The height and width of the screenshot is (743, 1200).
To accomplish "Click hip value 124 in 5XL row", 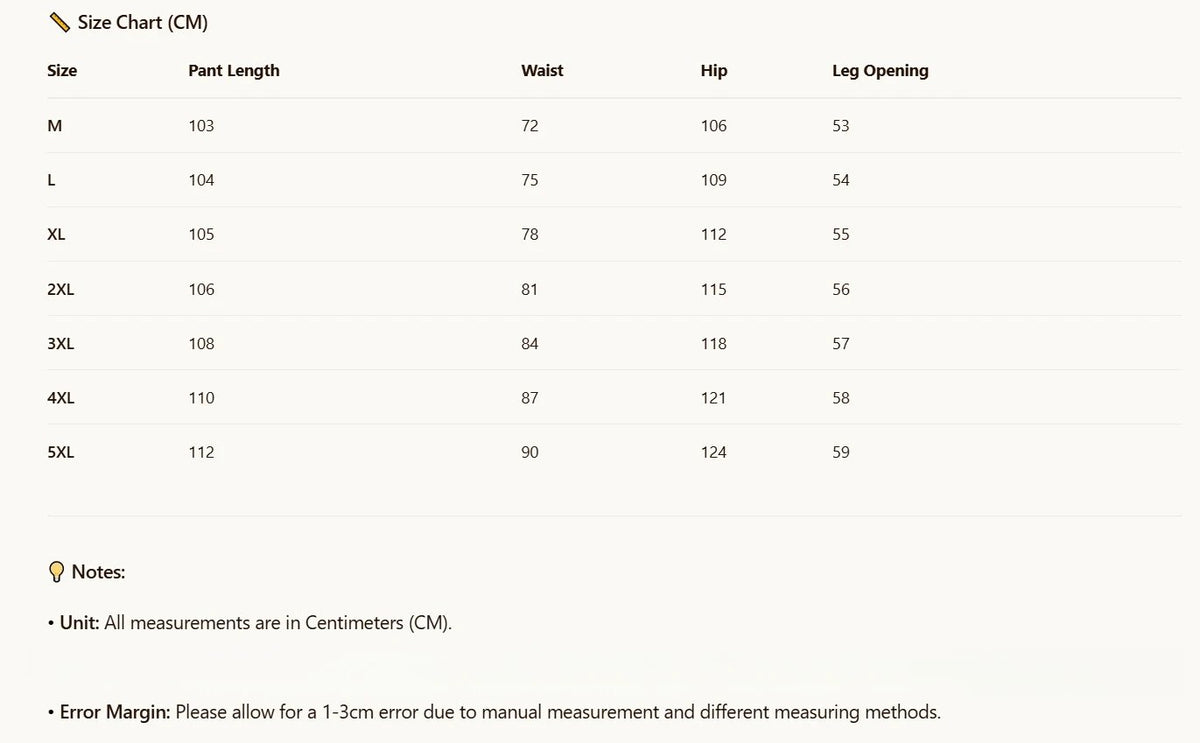I will [x=714, y=452].
